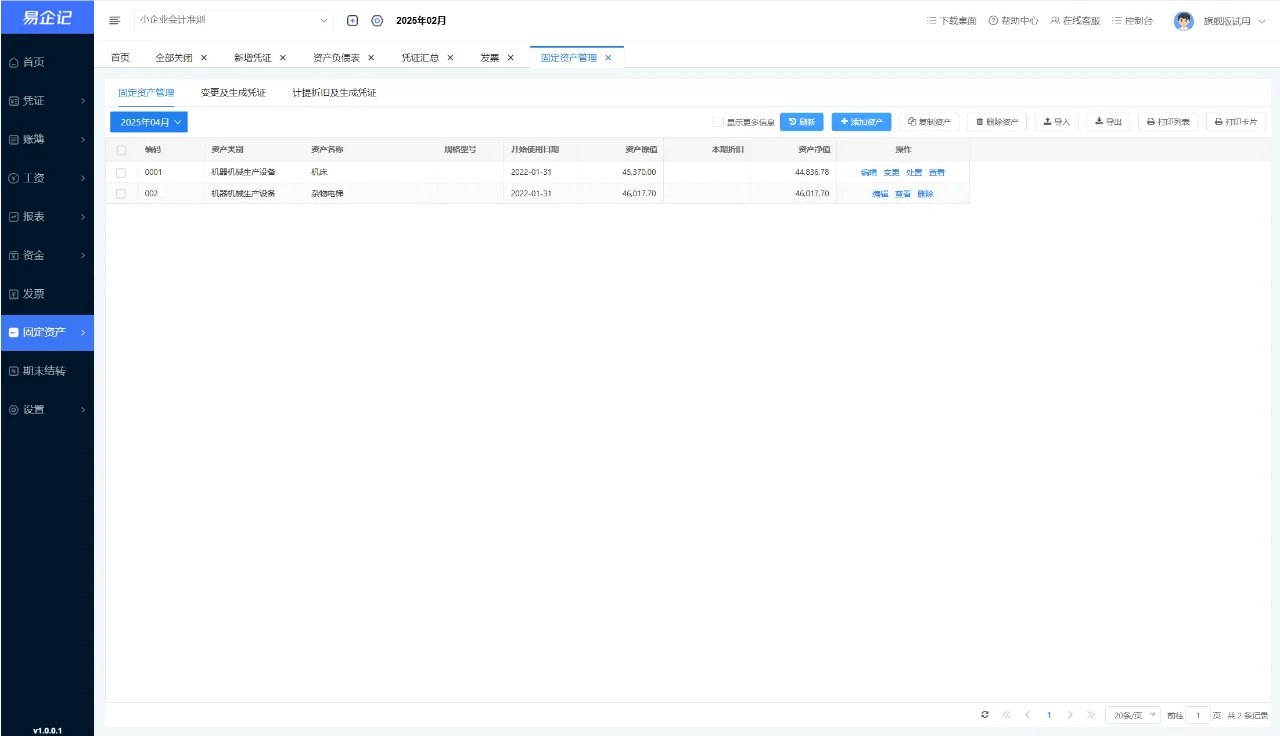1280x736 pixels.
Task: Click the 刷新 refresh button
Action: [x=802, y=122]
